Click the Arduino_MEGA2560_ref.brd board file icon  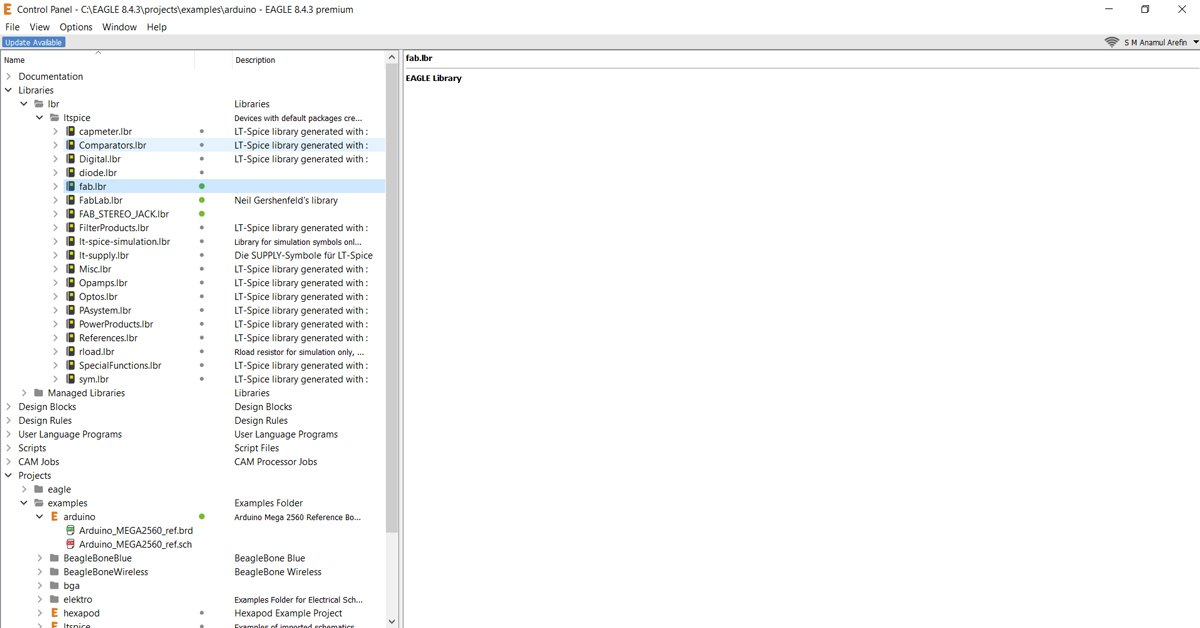70,531
